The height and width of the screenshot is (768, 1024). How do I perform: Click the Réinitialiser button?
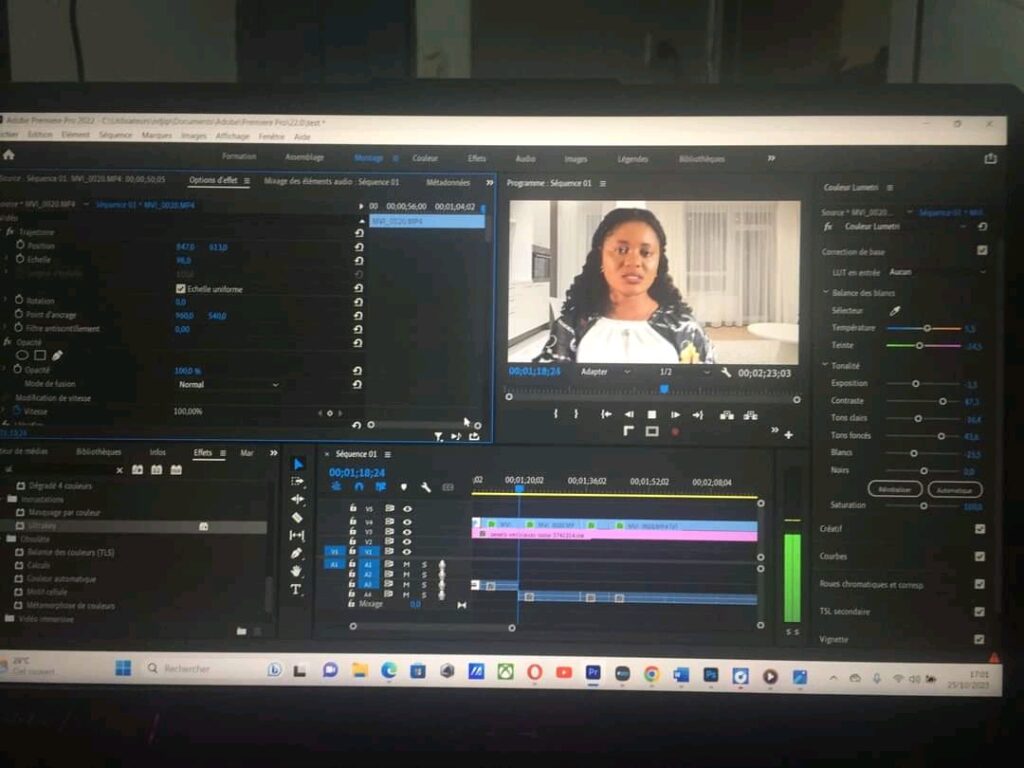(x=895, y=489)
